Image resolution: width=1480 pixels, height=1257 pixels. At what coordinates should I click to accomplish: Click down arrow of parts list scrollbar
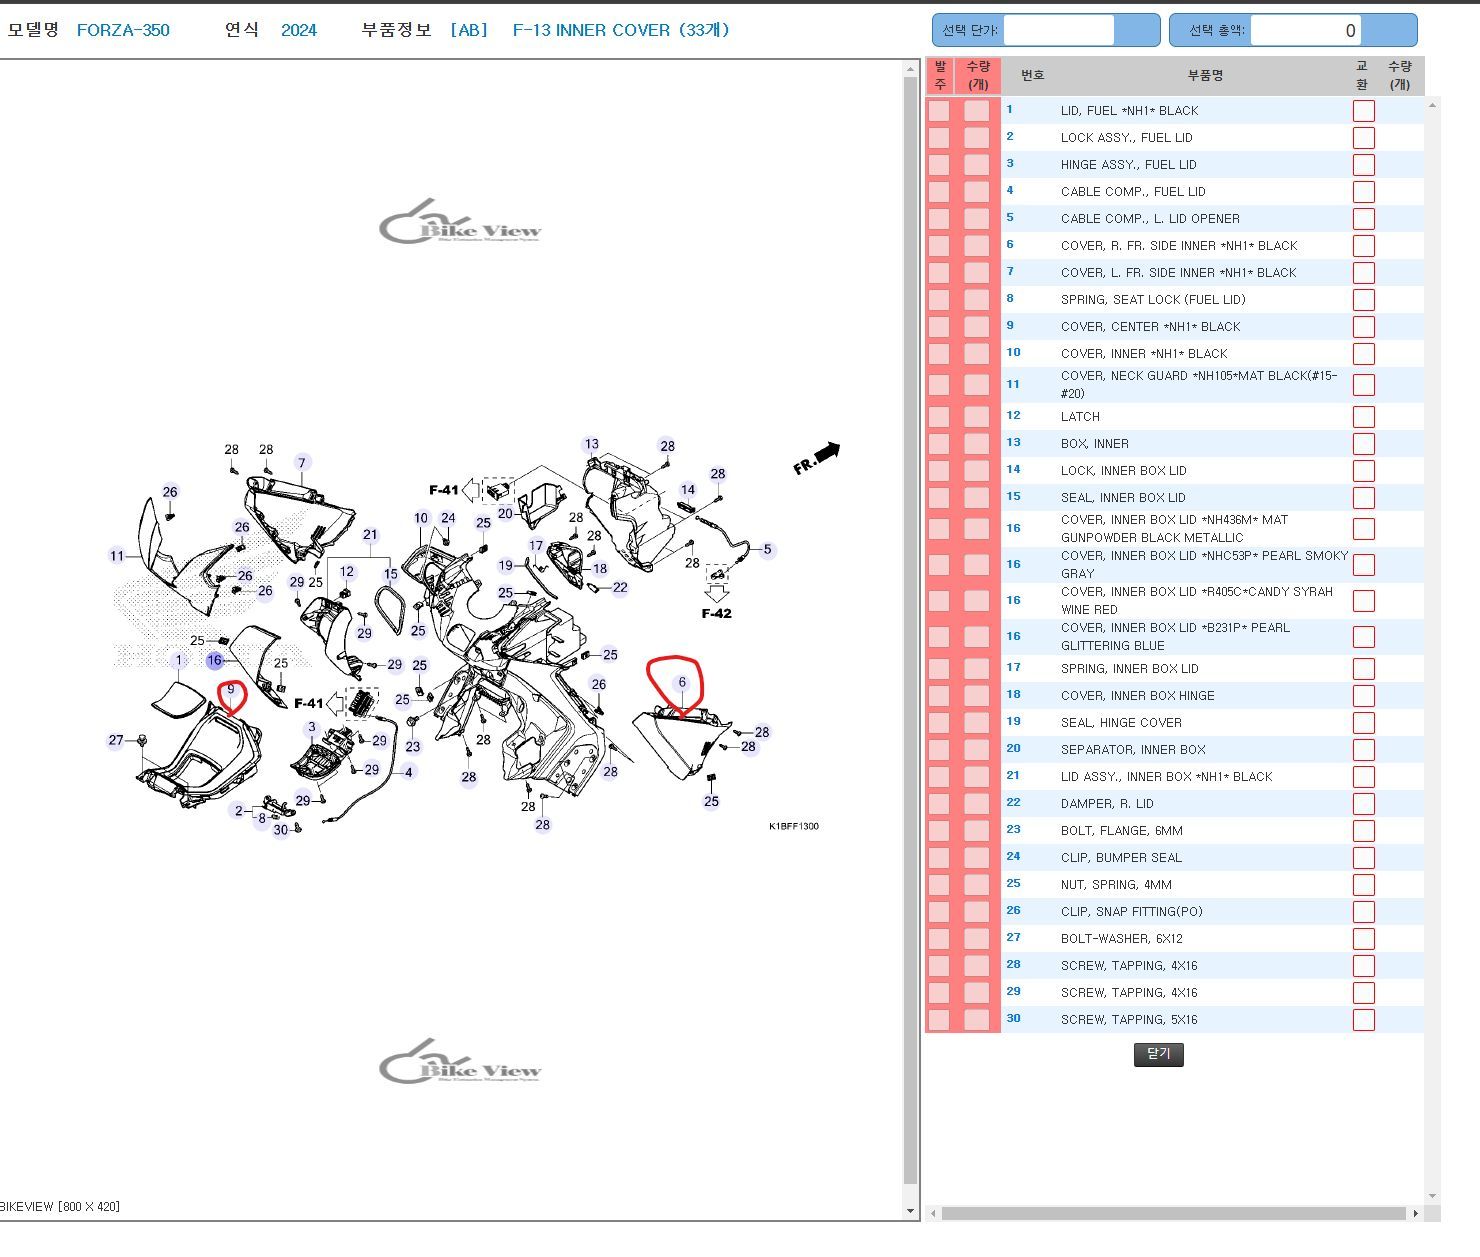tap(1432, 1196)
